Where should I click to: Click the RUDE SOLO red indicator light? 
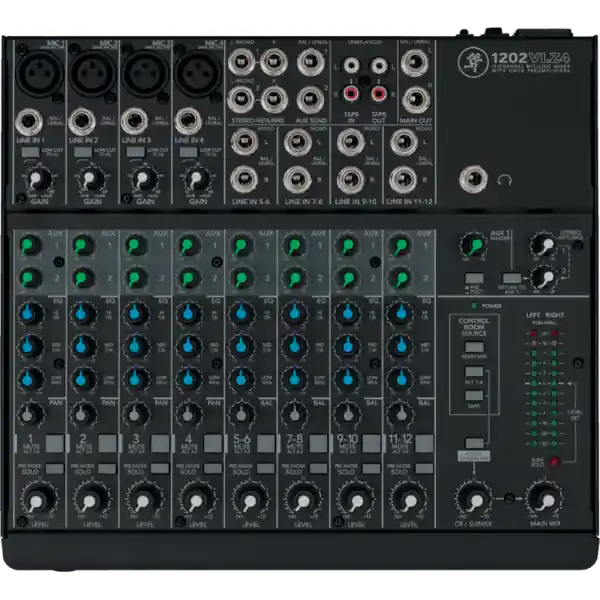[554, 462]
